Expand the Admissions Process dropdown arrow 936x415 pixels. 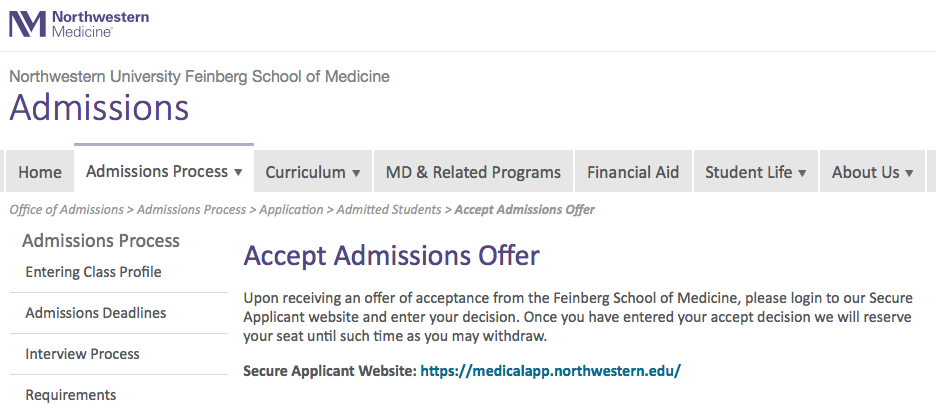(x=238, y=172)
